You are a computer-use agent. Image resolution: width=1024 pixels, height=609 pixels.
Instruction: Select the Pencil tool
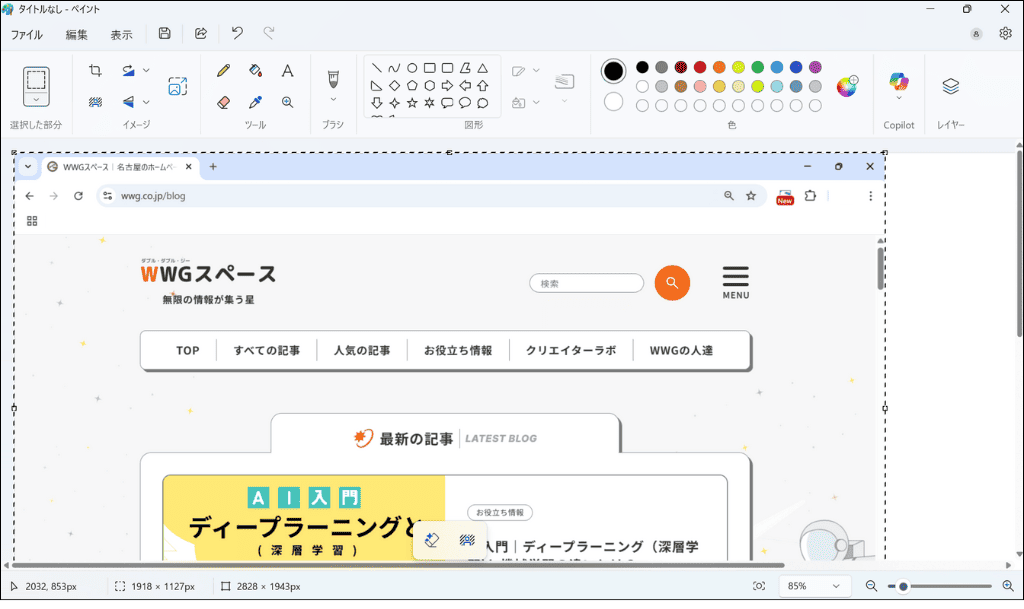coord(222,71)
